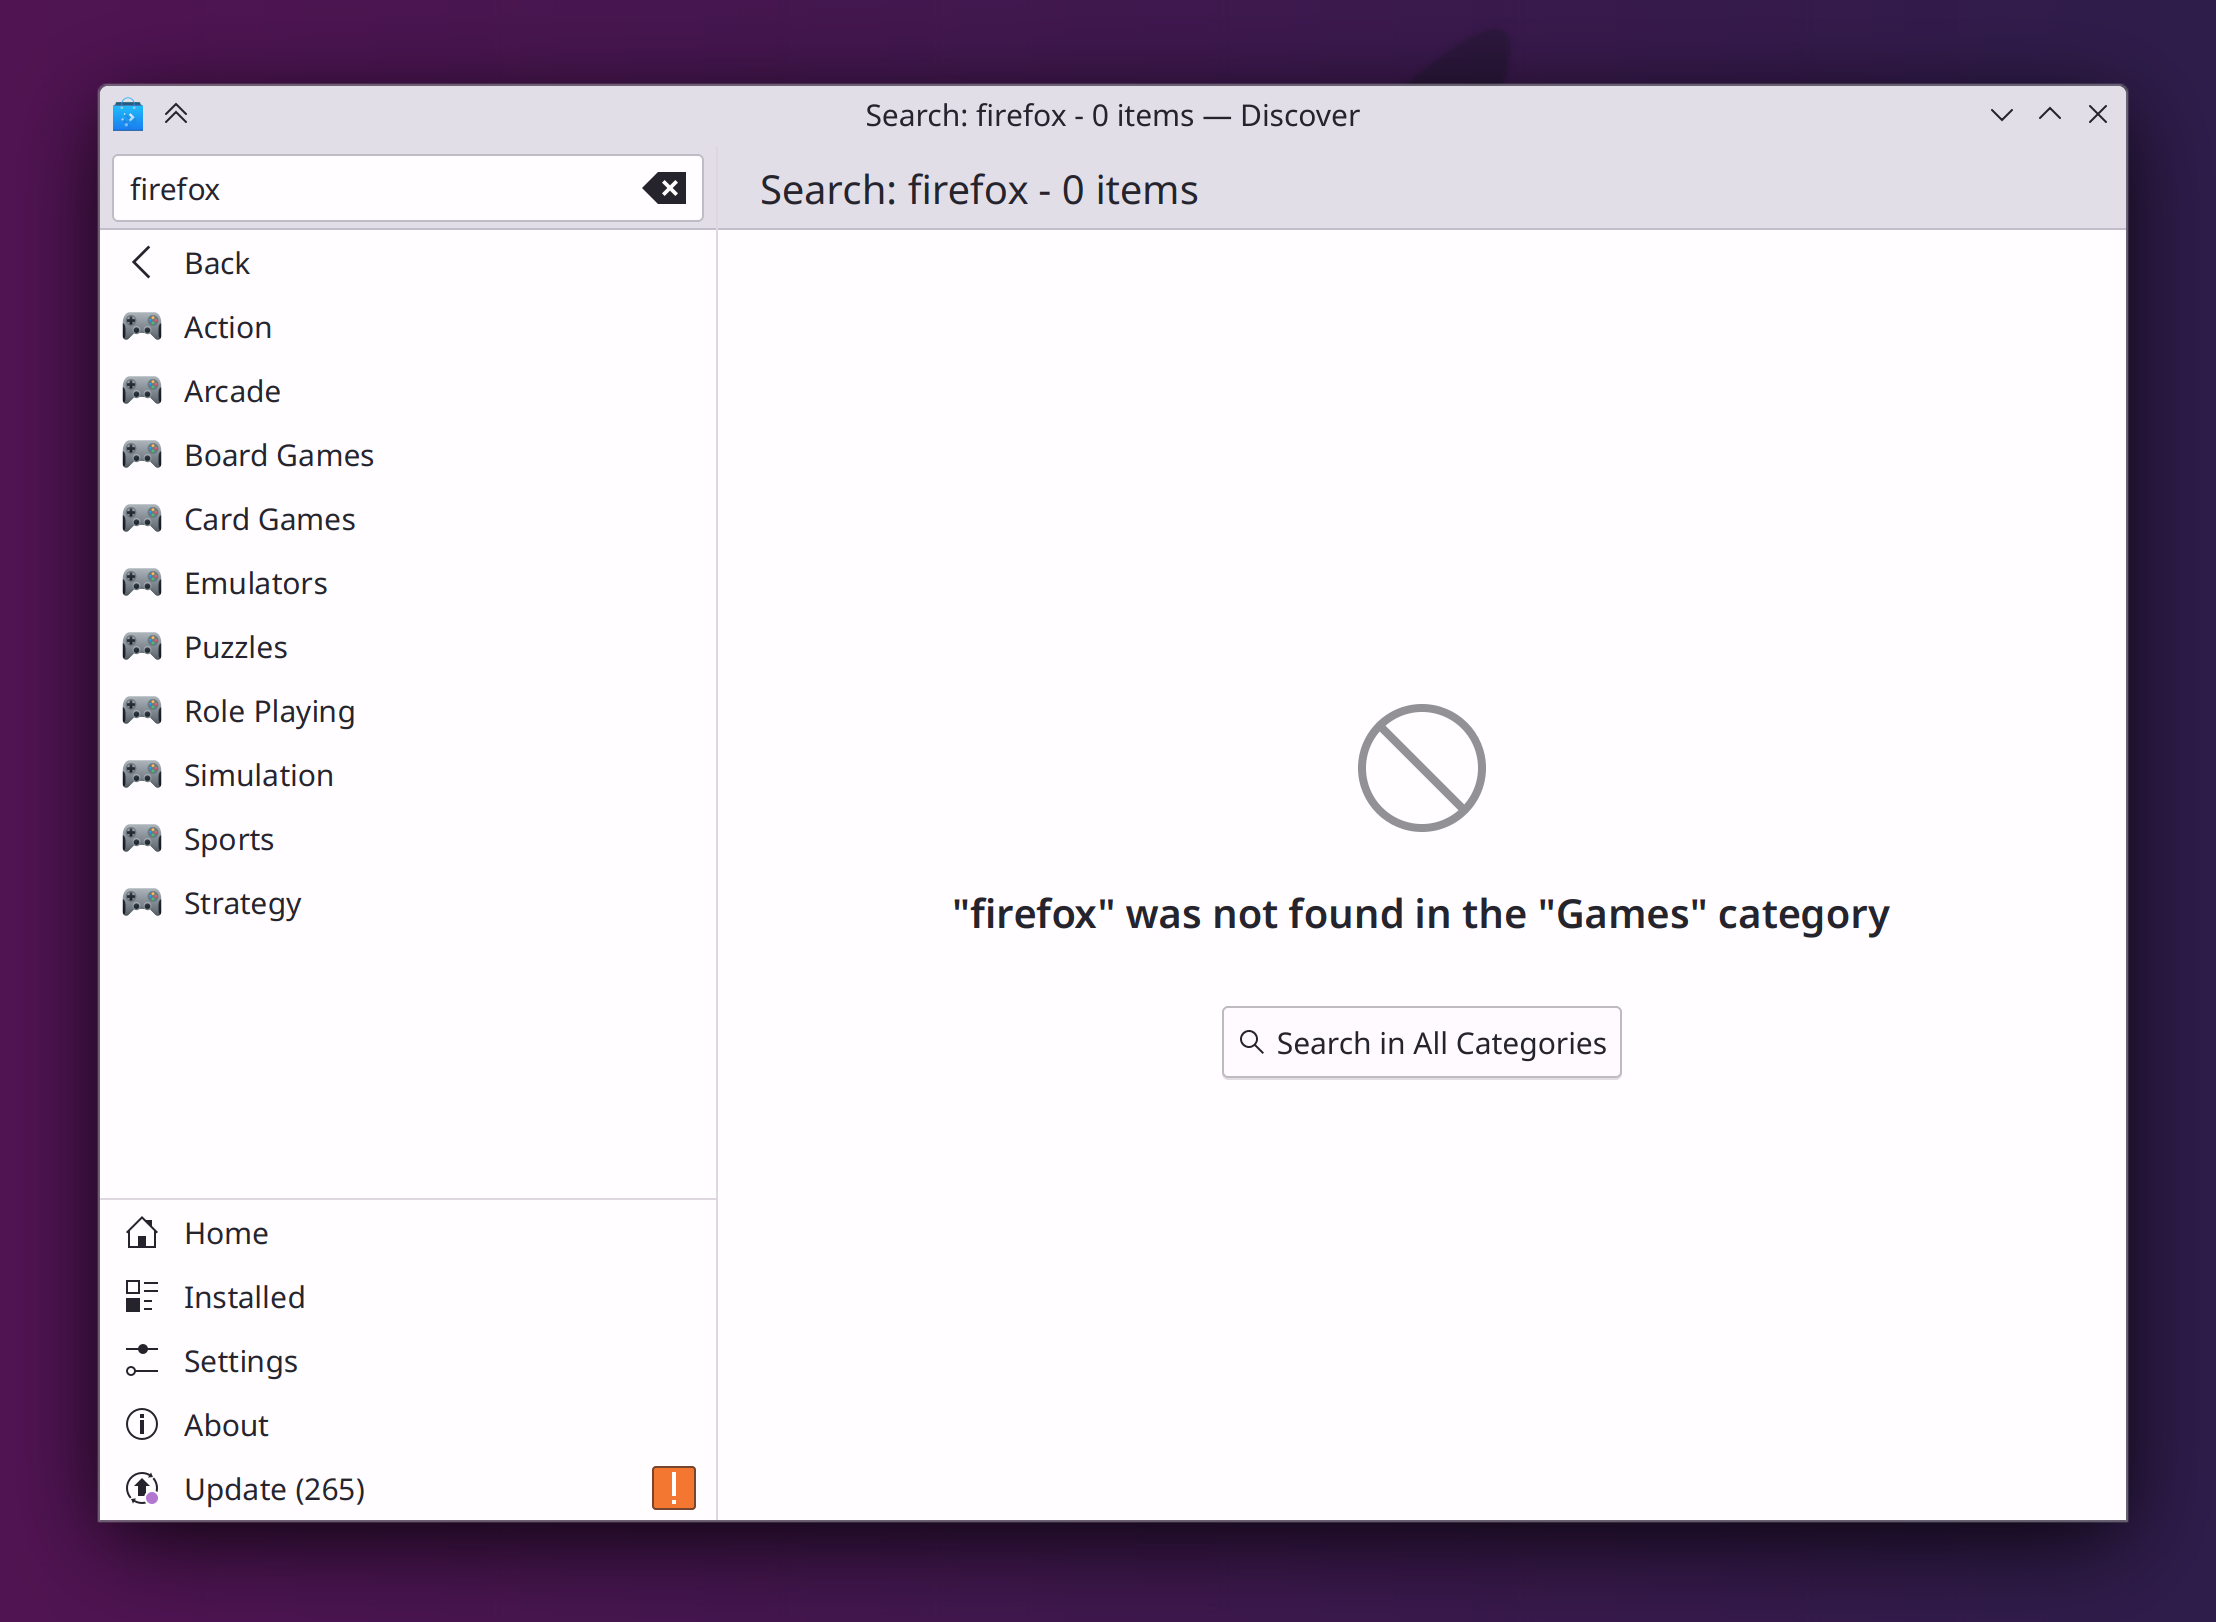Roll up the window with the double-chevron button
This screenshot has width=2216, height=1622.
coord(178,115)
